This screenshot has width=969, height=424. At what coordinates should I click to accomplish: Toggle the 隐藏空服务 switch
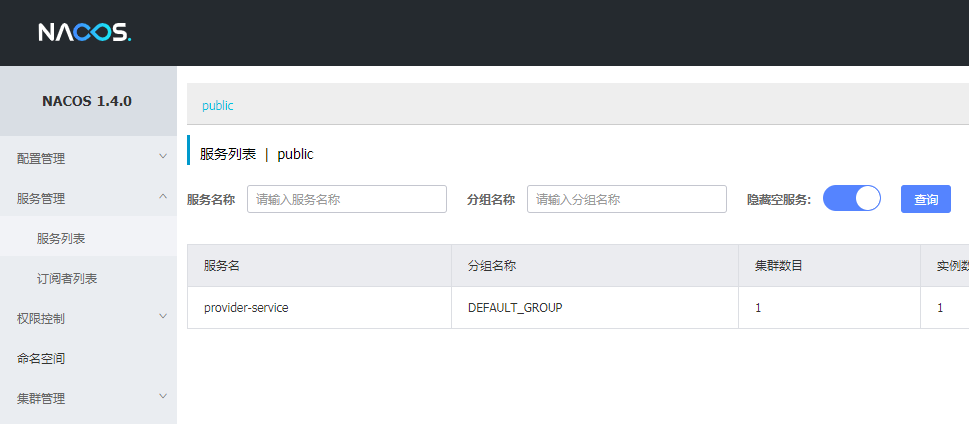pyautogui.click(x=852, y=198)
